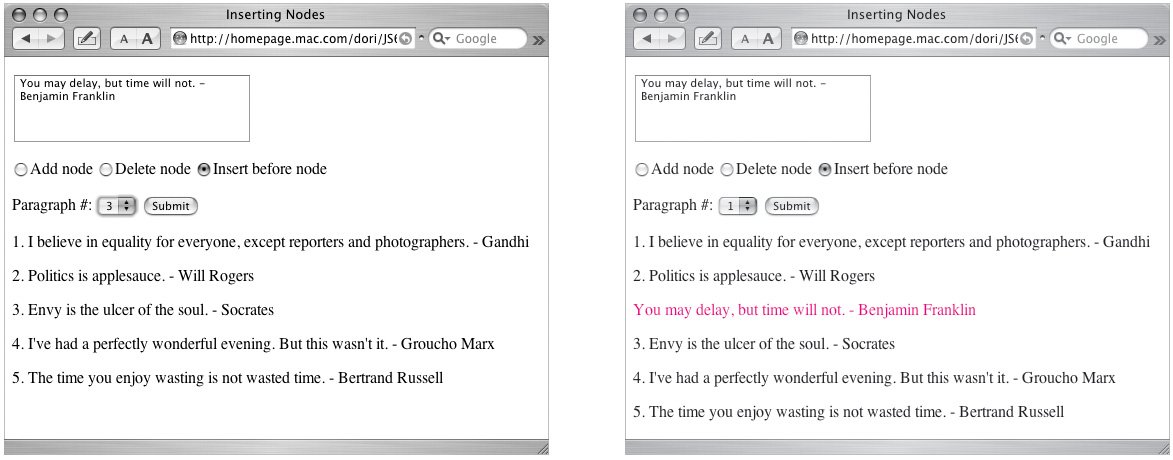This screenshot has width=1173, height=460.
Task: Focus the Google search field in left window
Action: coord(478,39)
